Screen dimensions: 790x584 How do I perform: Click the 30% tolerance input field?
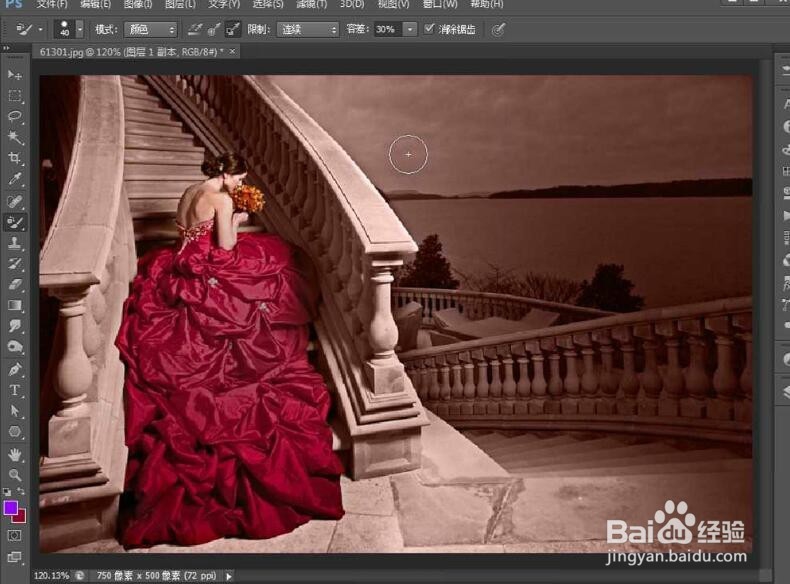(388, 30)
